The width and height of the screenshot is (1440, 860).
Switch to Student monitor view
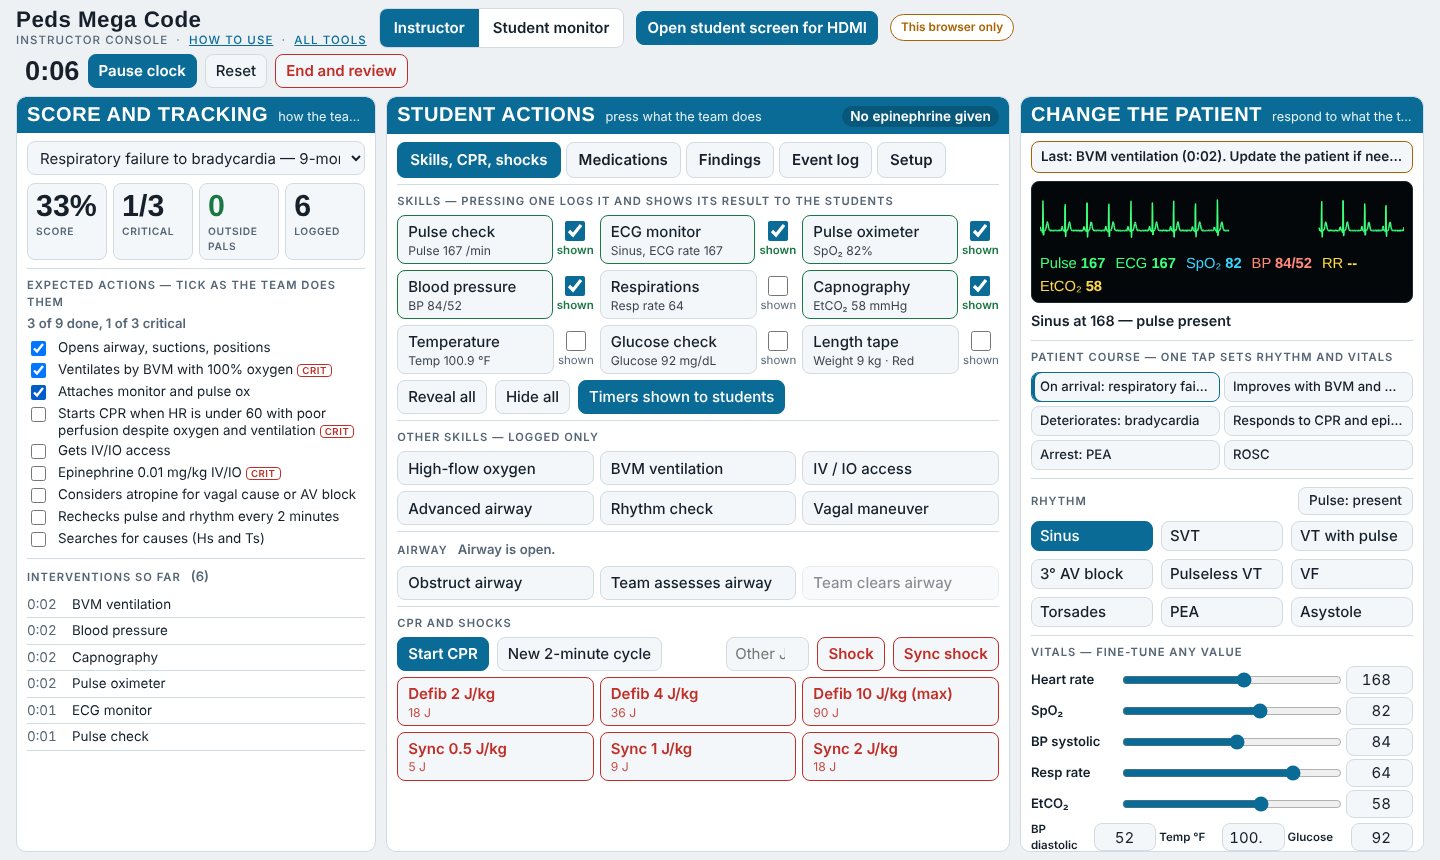(551, 28)
